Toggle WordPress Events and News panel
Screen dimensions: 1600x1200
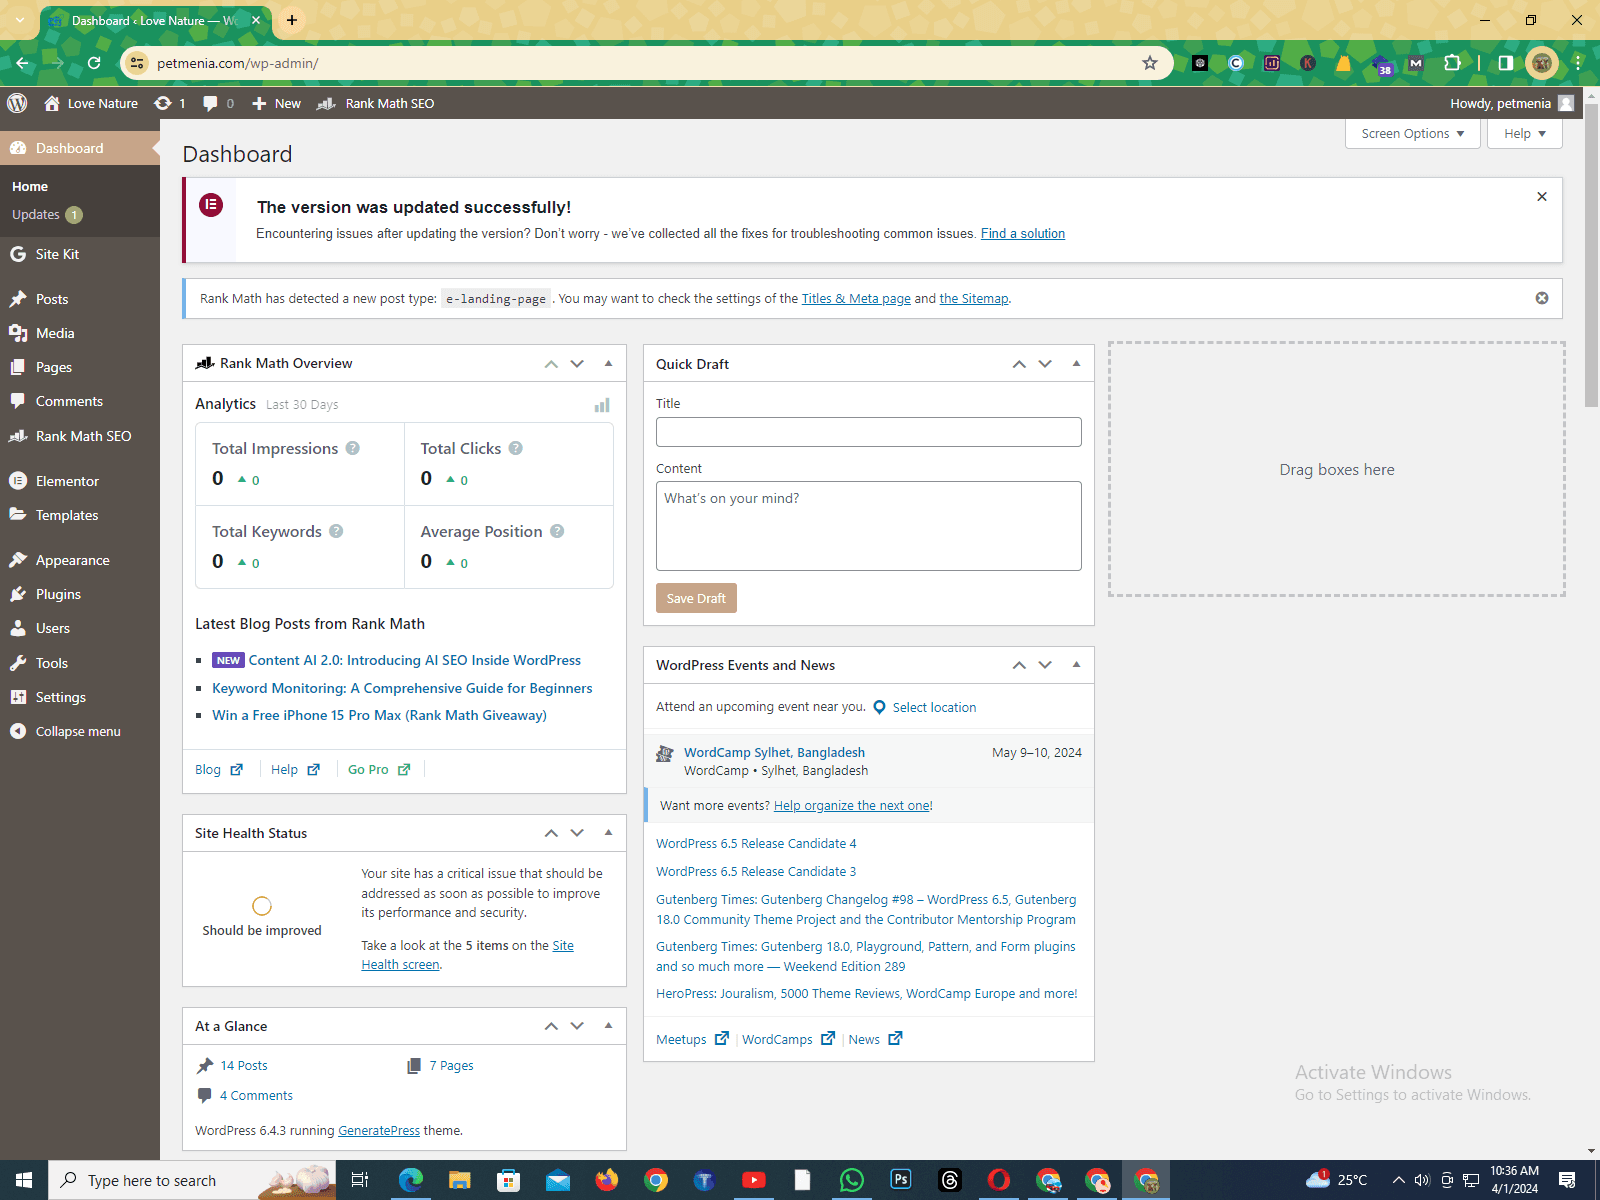(1076, 665)
